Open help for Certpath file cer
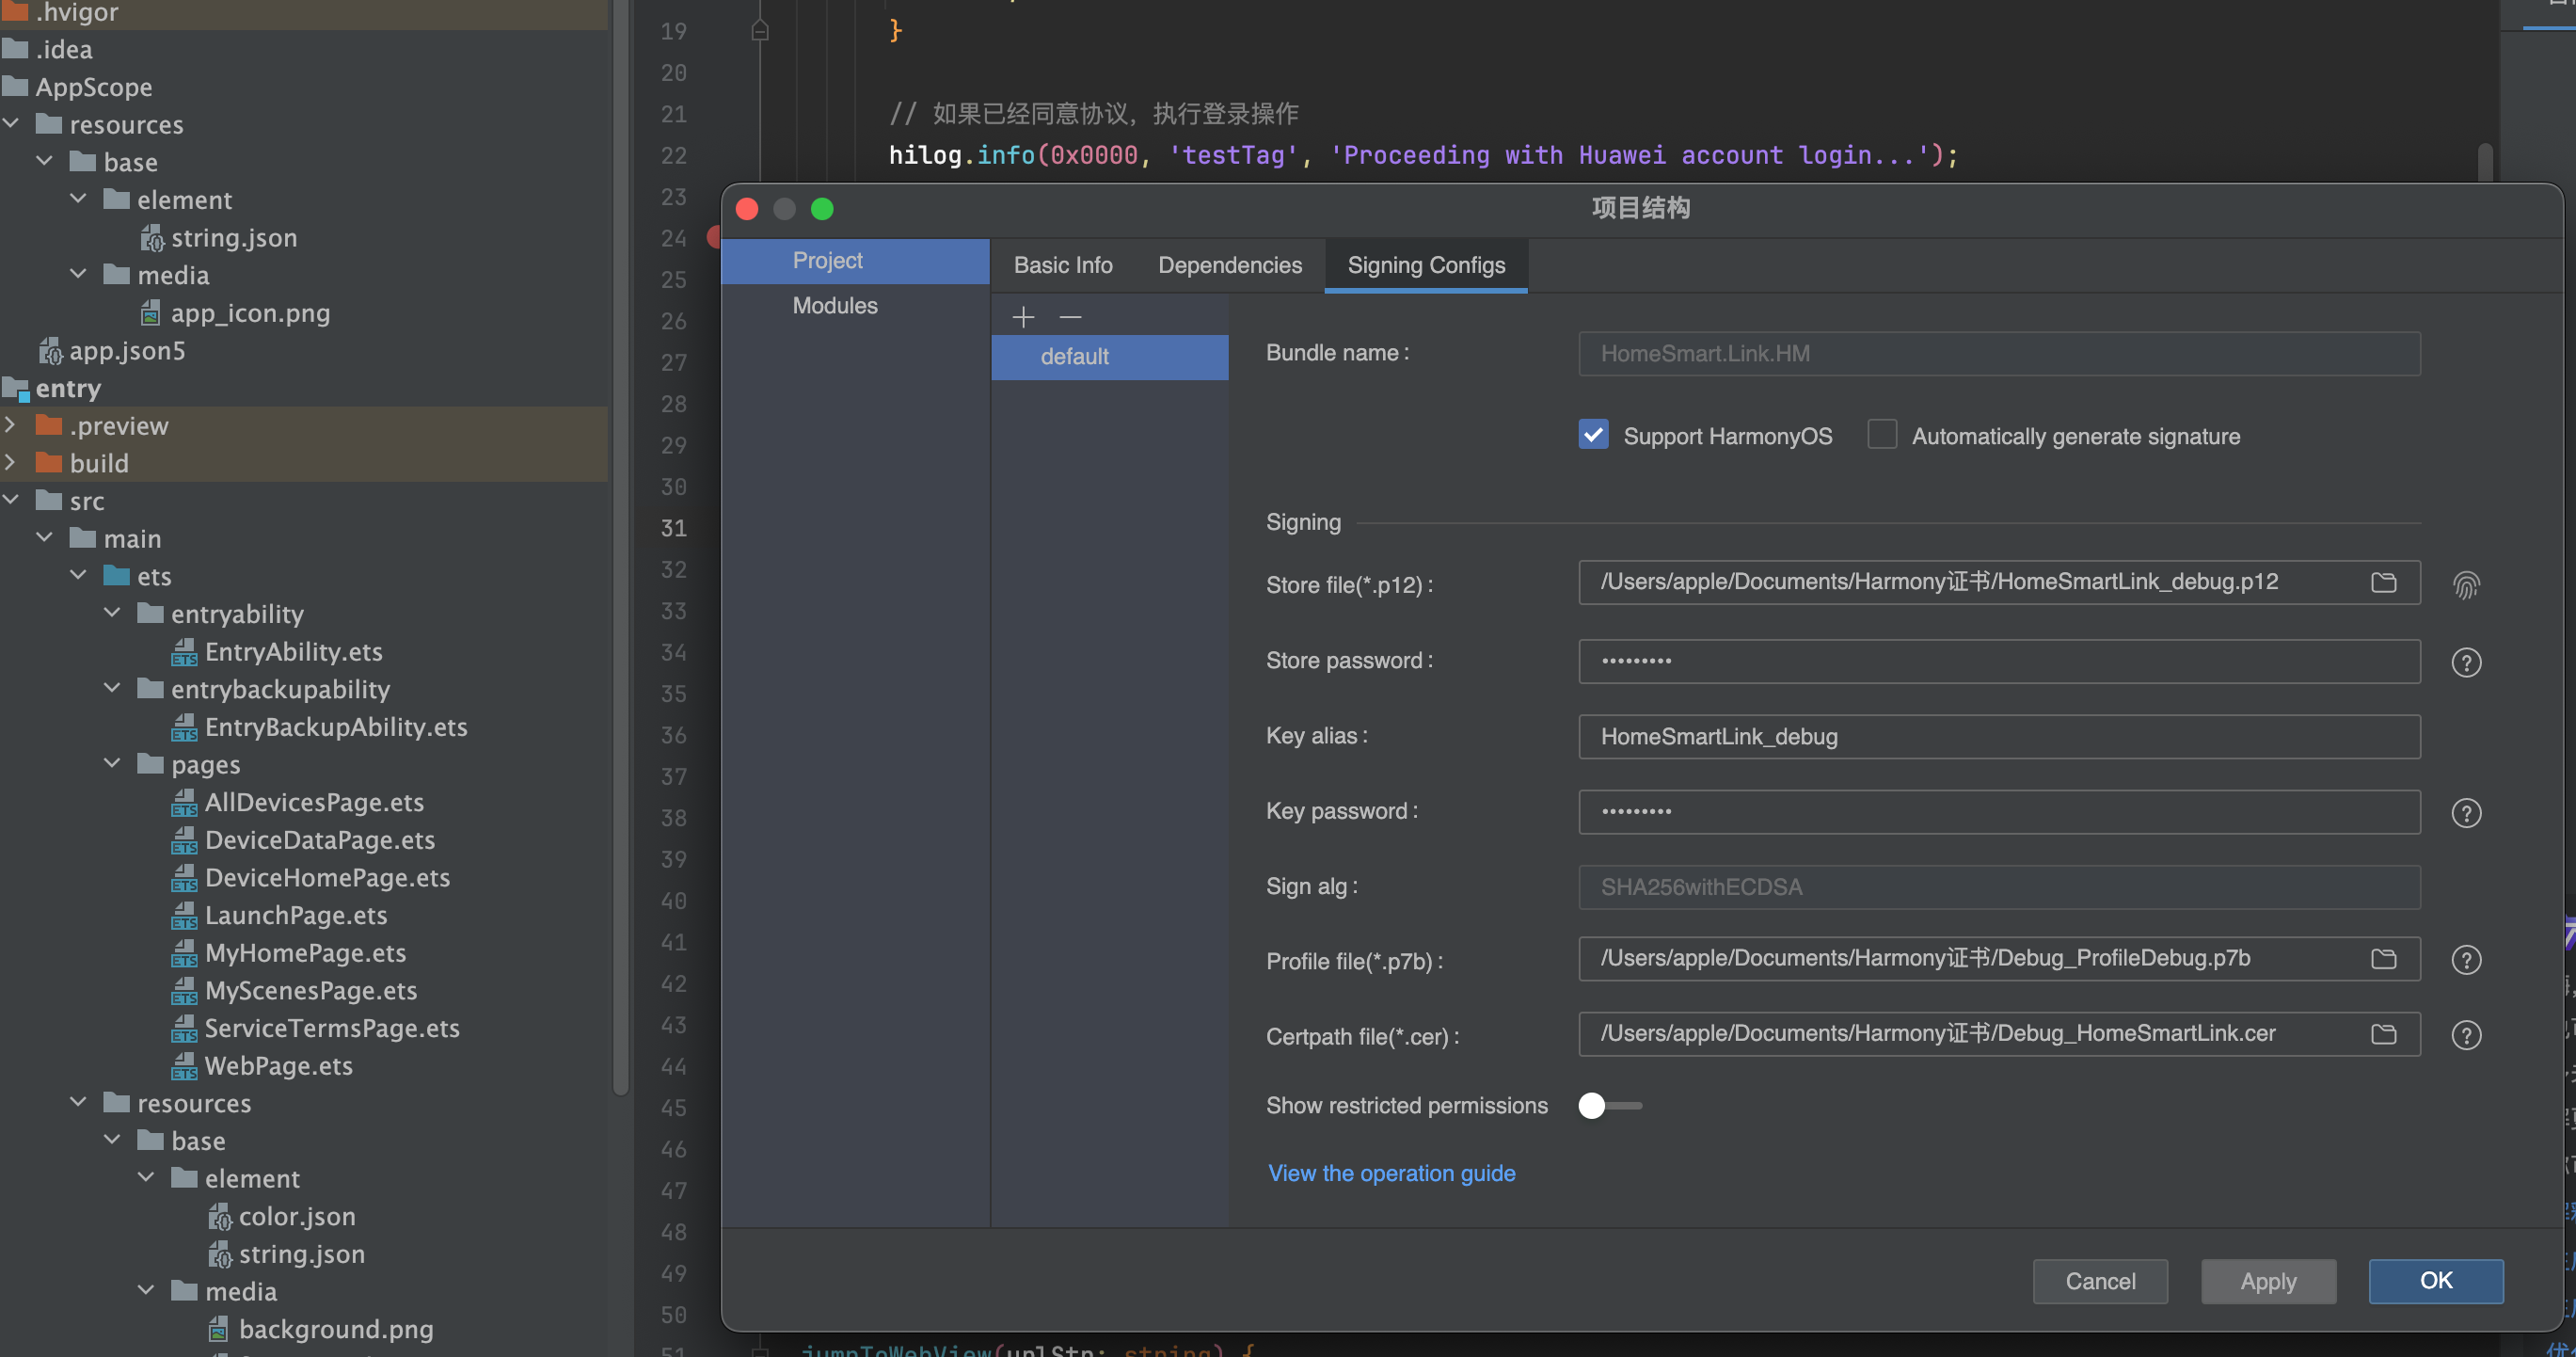This screenshot has width=2576, height=1357. 2466,1035
